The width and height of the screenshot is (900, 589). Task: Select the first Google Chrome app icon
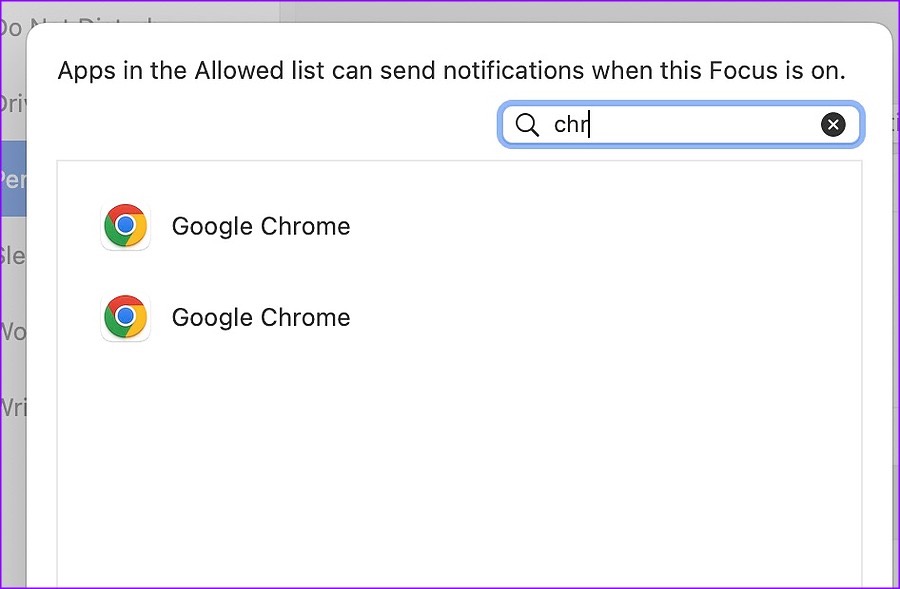(126, 226)
